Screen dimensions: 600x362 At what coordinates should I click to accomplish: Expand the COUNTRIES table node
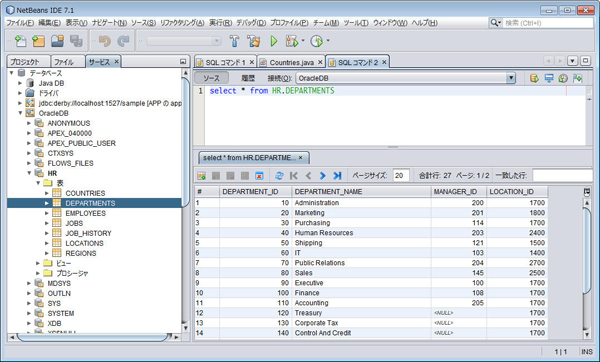pyautogui.click(x=47, y=193)
